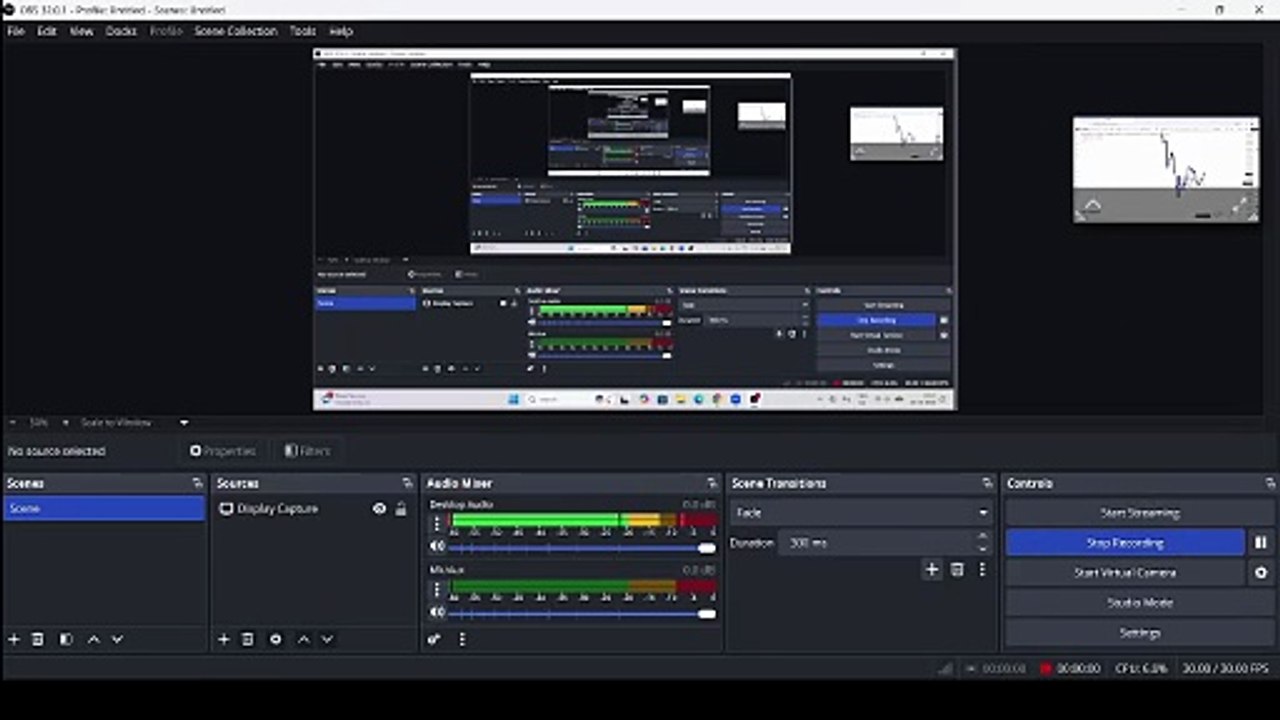The height and width of the screenshot is (720, 1280).
Task: Remove the selected scene with trash icon
Action: (38, 639)
